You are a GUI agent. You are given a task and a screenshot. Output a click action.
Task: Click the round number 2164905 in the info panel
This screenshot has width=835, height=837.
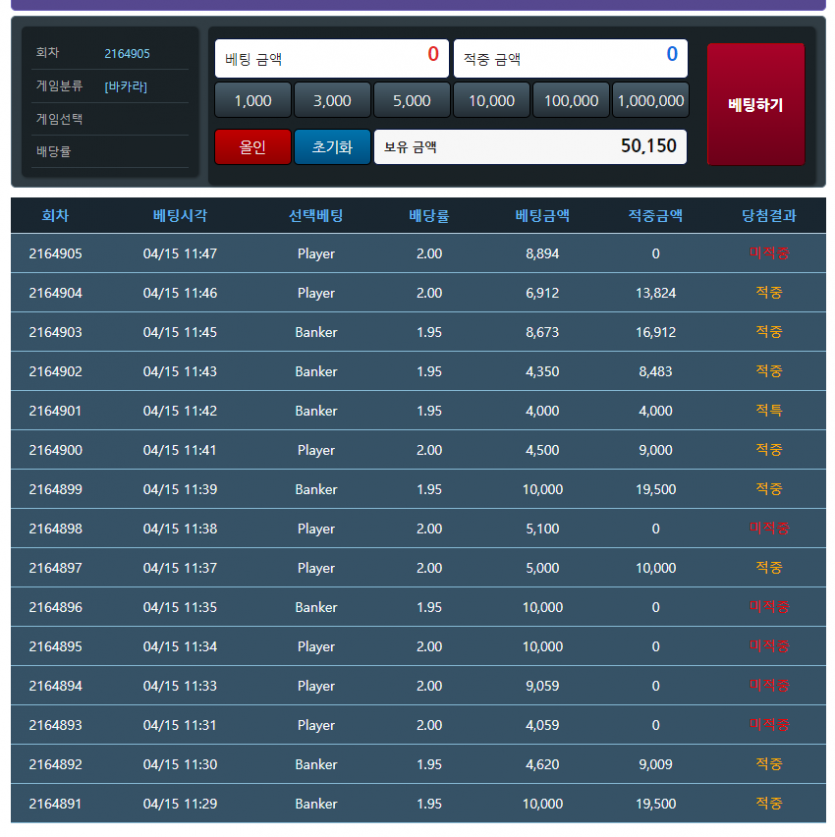pos(127,53)
